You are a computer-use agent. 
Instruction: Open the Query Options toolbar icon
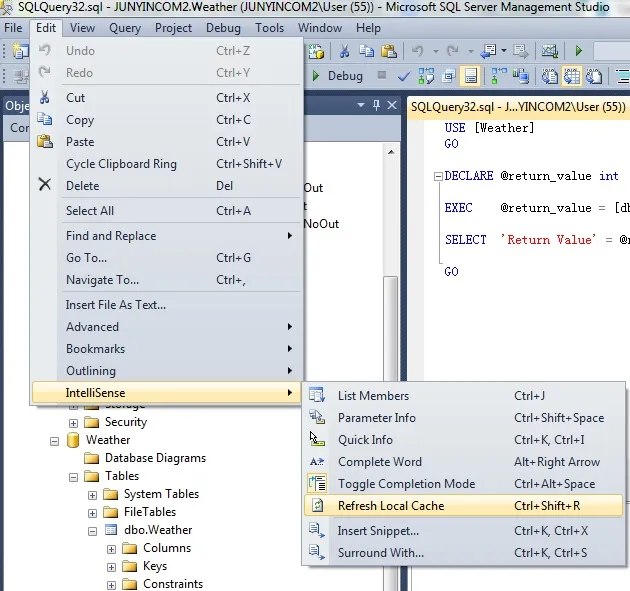[x=448, y=76]
